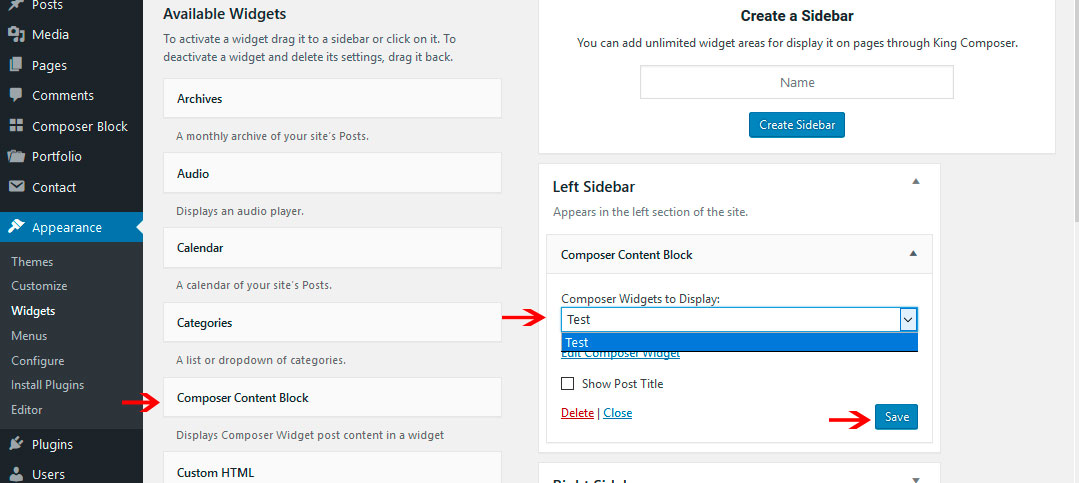1079x483 pixels.
Task: Click the Appearance paintbrush icon
Action: (16, 227)
